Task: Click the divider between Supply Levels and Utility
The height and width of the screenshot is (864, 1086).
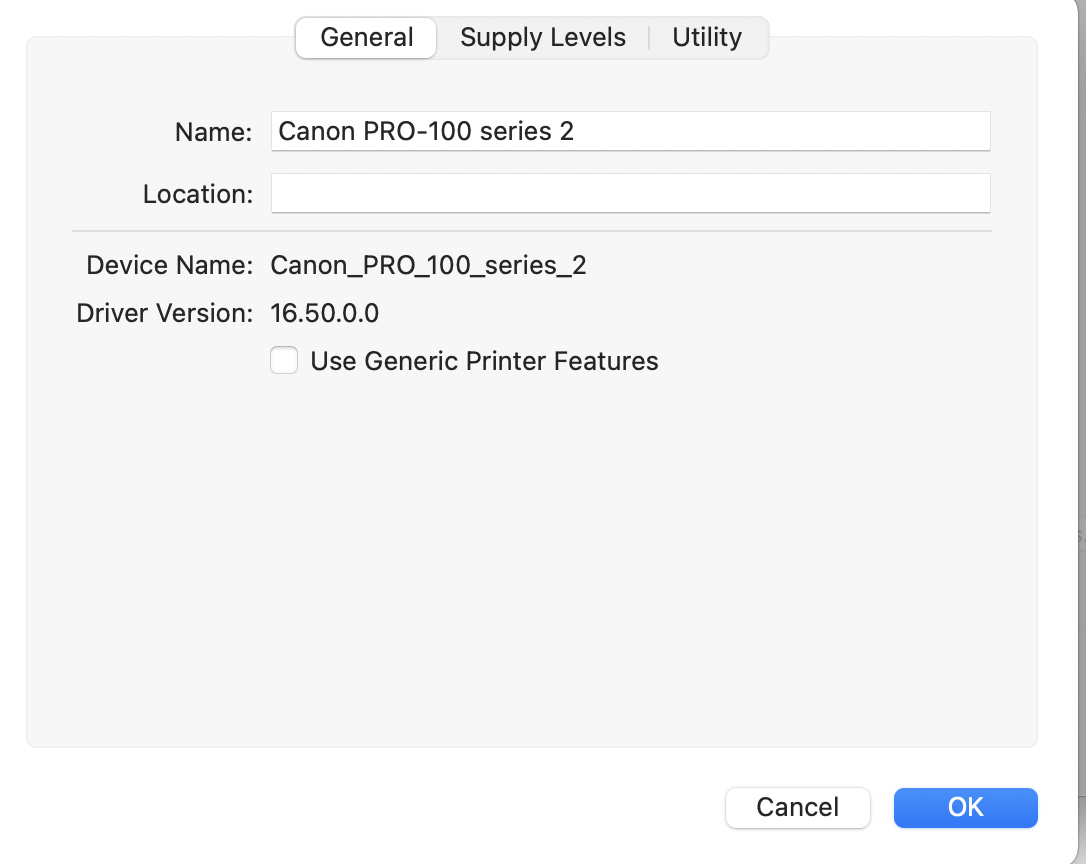Action: click(649, 38)
